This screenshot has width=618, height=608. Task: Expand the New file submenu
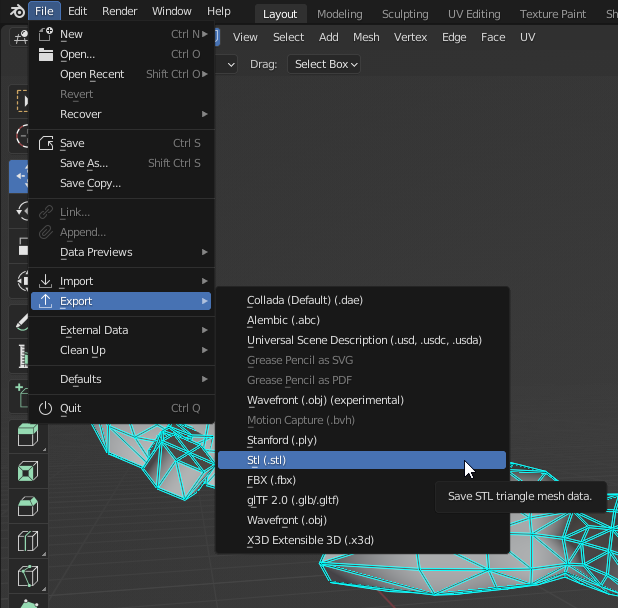pos(121,34)
